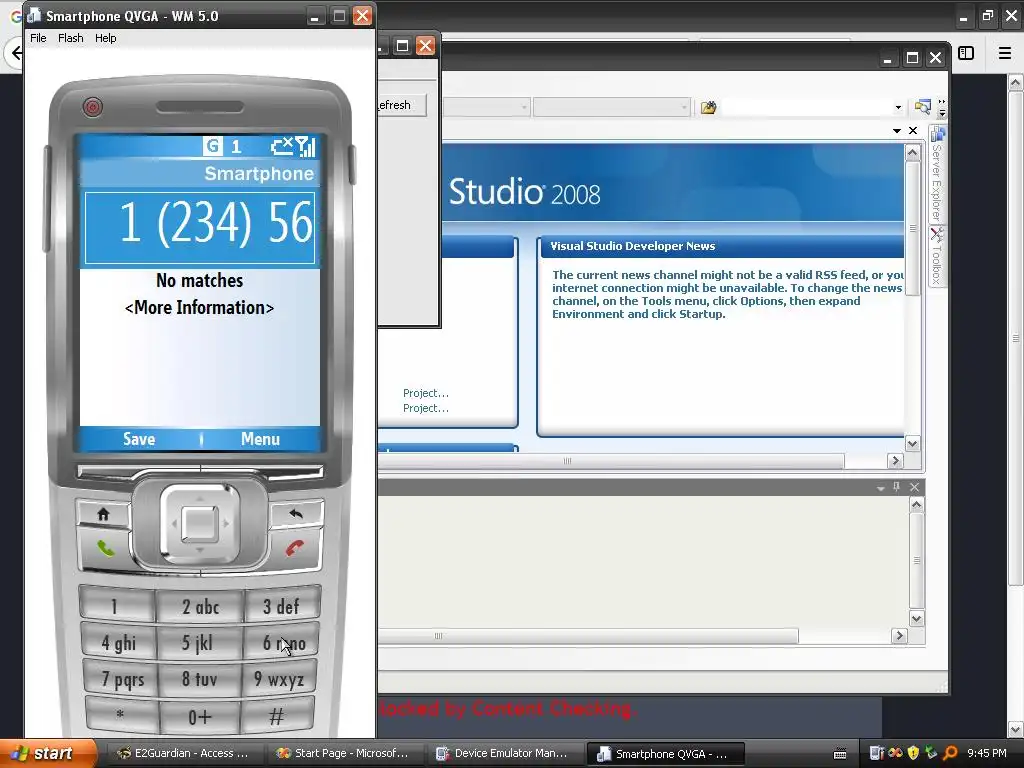Click the browser sidebar panel icon

(x=966, y=53)
